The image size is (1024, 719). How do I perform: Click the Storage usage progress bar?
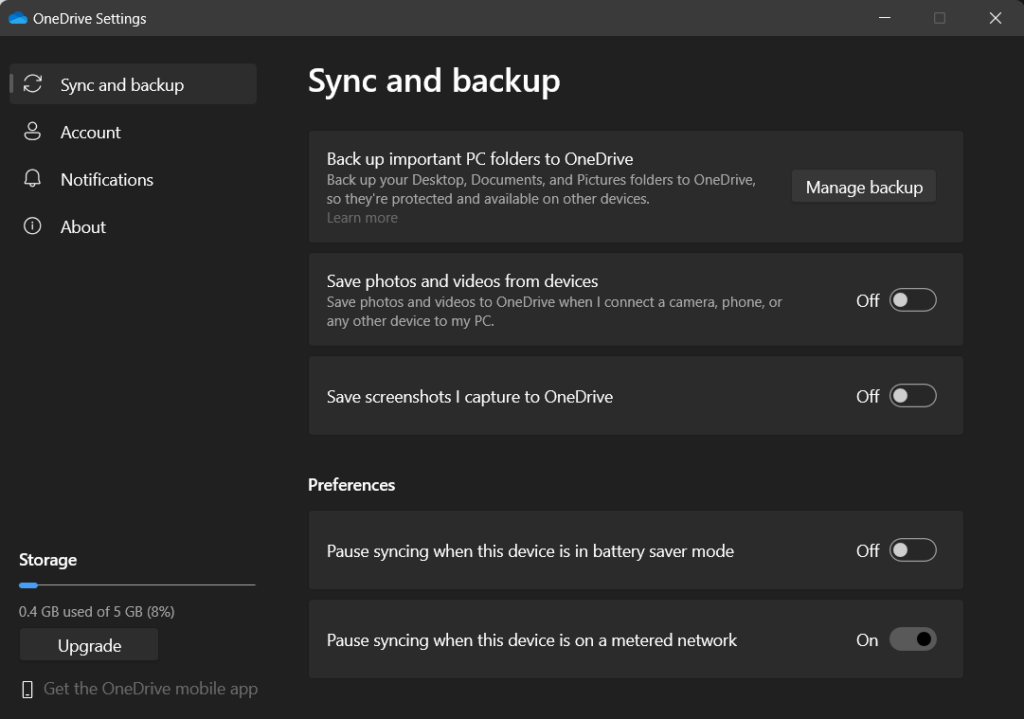(x=136, y=585)
